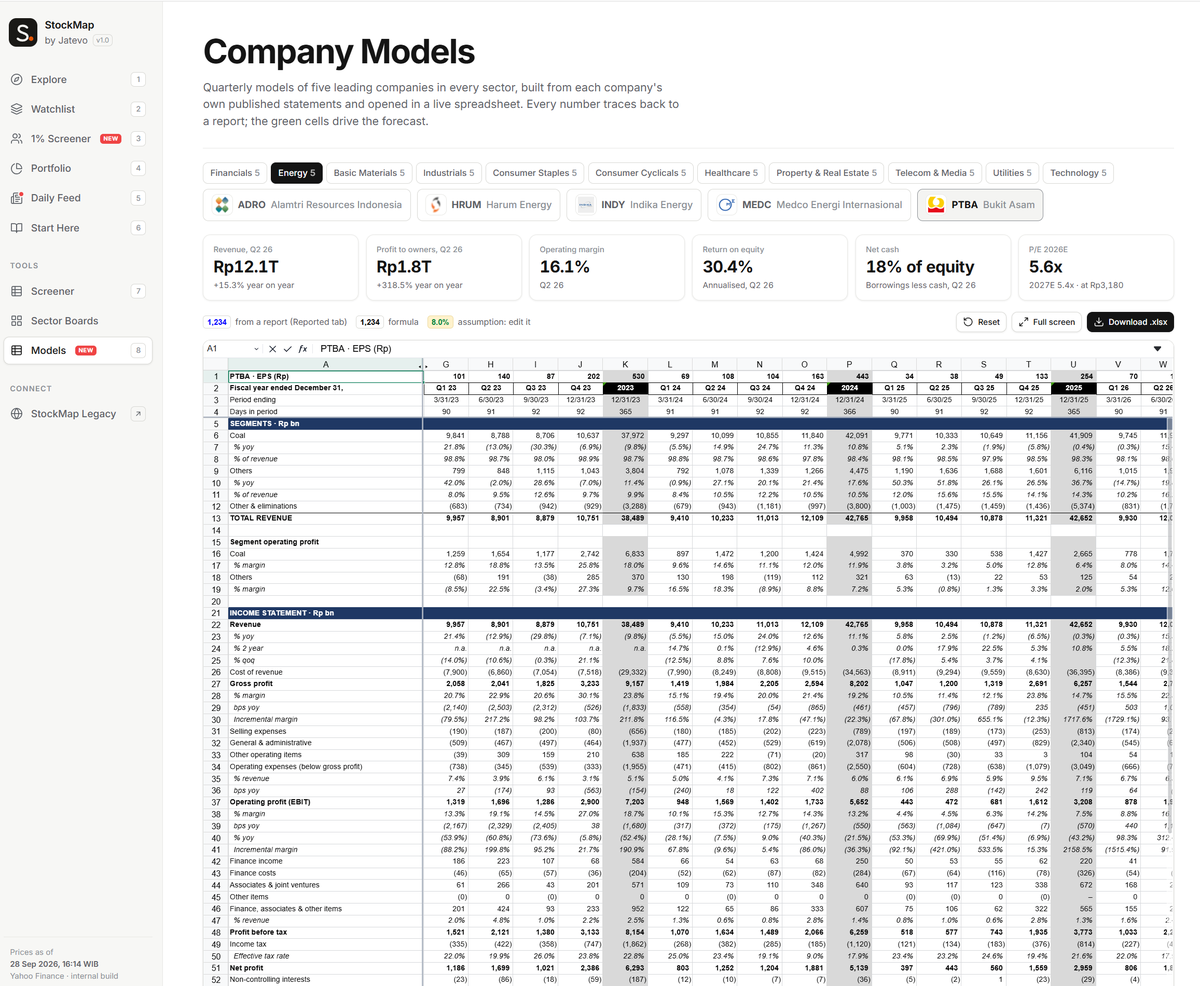Click the Reset button
Screen dimensions: 1200x986
[982, 322]
